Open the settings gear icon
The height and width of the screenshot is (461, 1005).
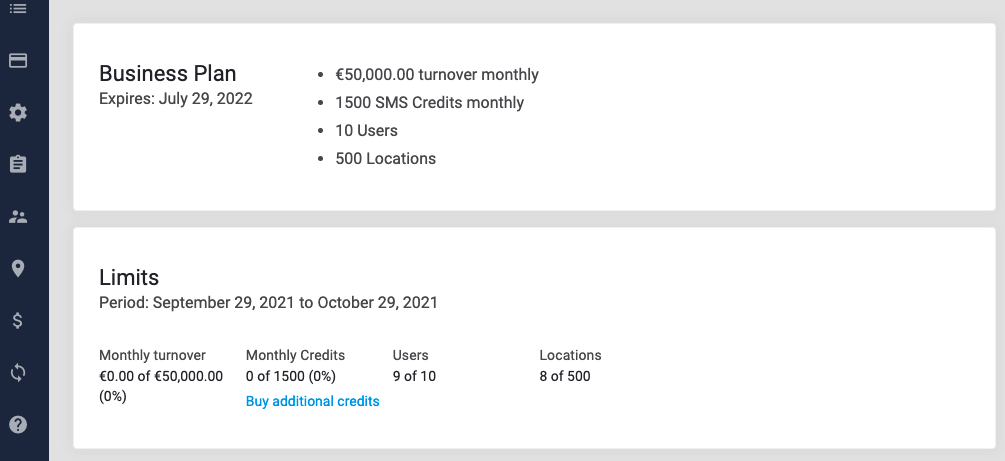coord(18,113)
